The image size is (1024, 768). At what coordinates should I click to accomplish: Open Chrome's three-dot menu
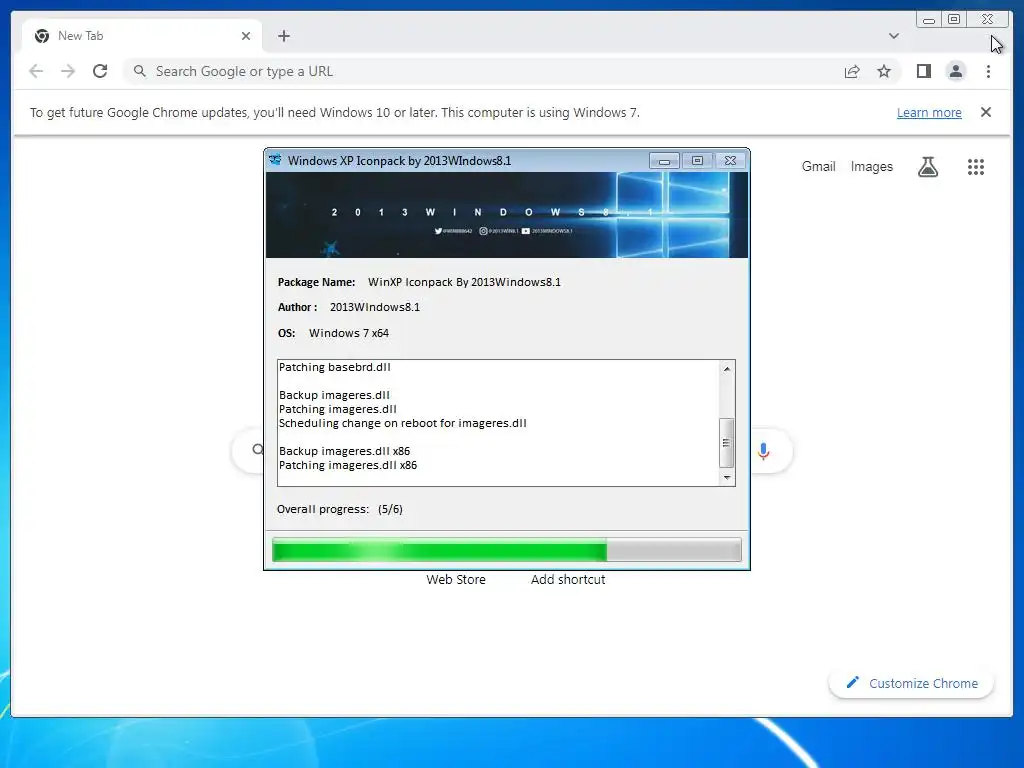pos(988,71)
